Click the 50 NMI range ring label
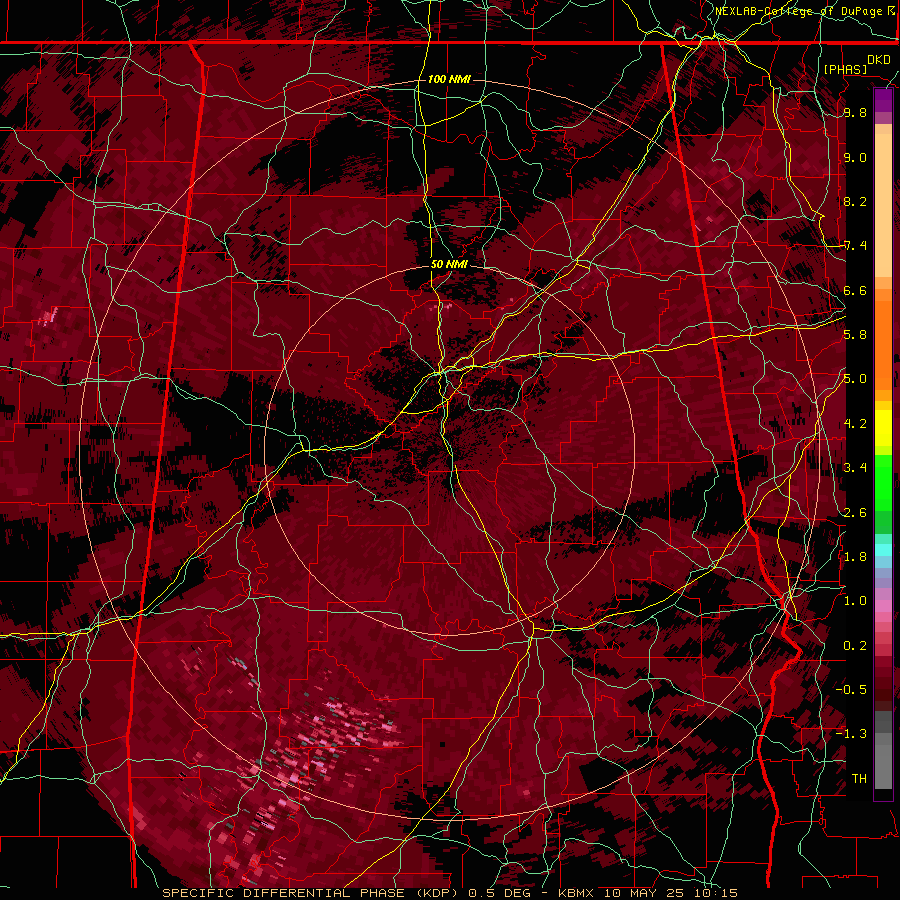 pos(449,265)
